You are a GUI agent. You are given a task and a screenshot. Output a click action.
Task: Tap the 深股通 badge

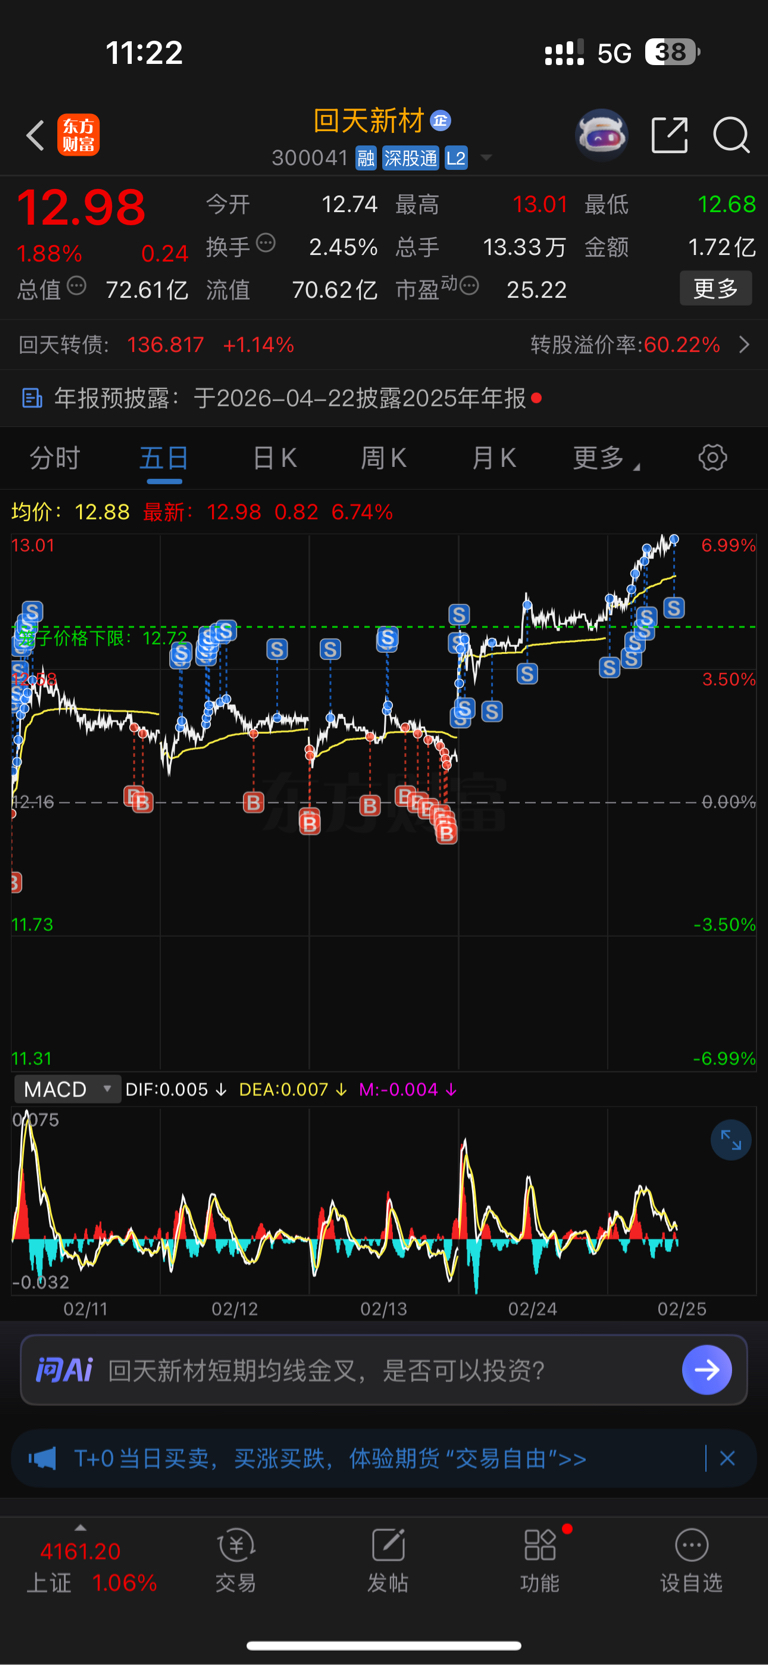point(411,158)
